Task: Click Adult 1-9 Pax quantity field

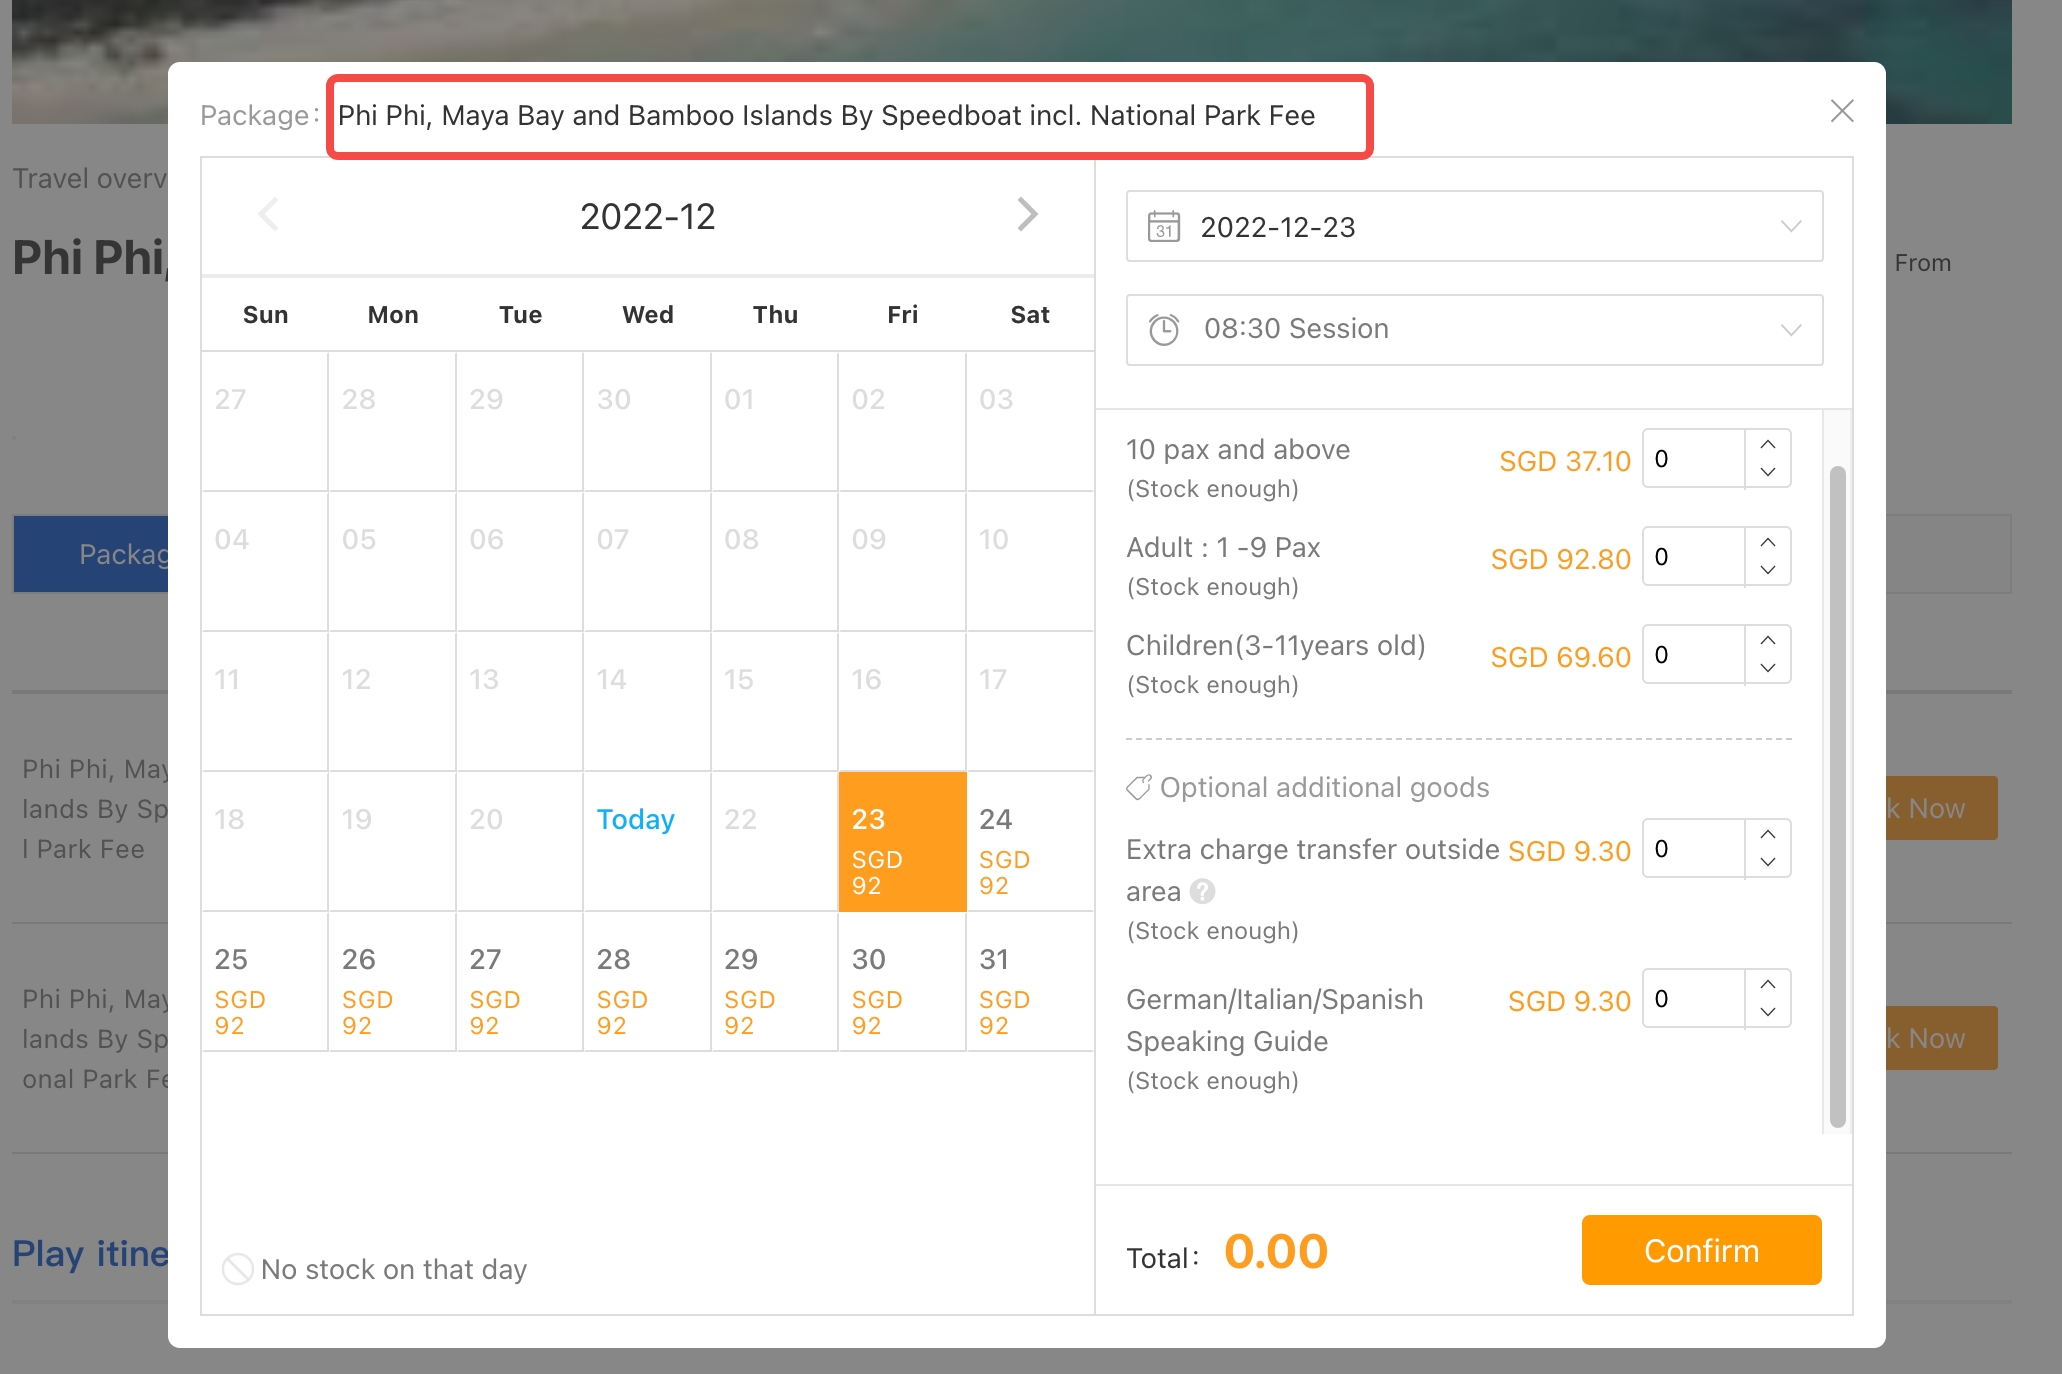Action: click(x=1694, y=557)
